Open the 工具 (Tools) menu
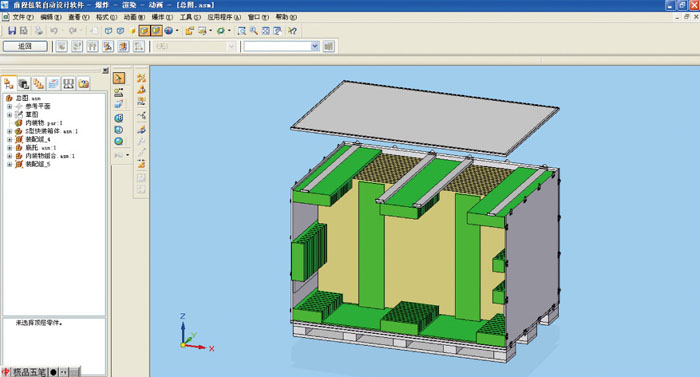 (x=190, y=17)
